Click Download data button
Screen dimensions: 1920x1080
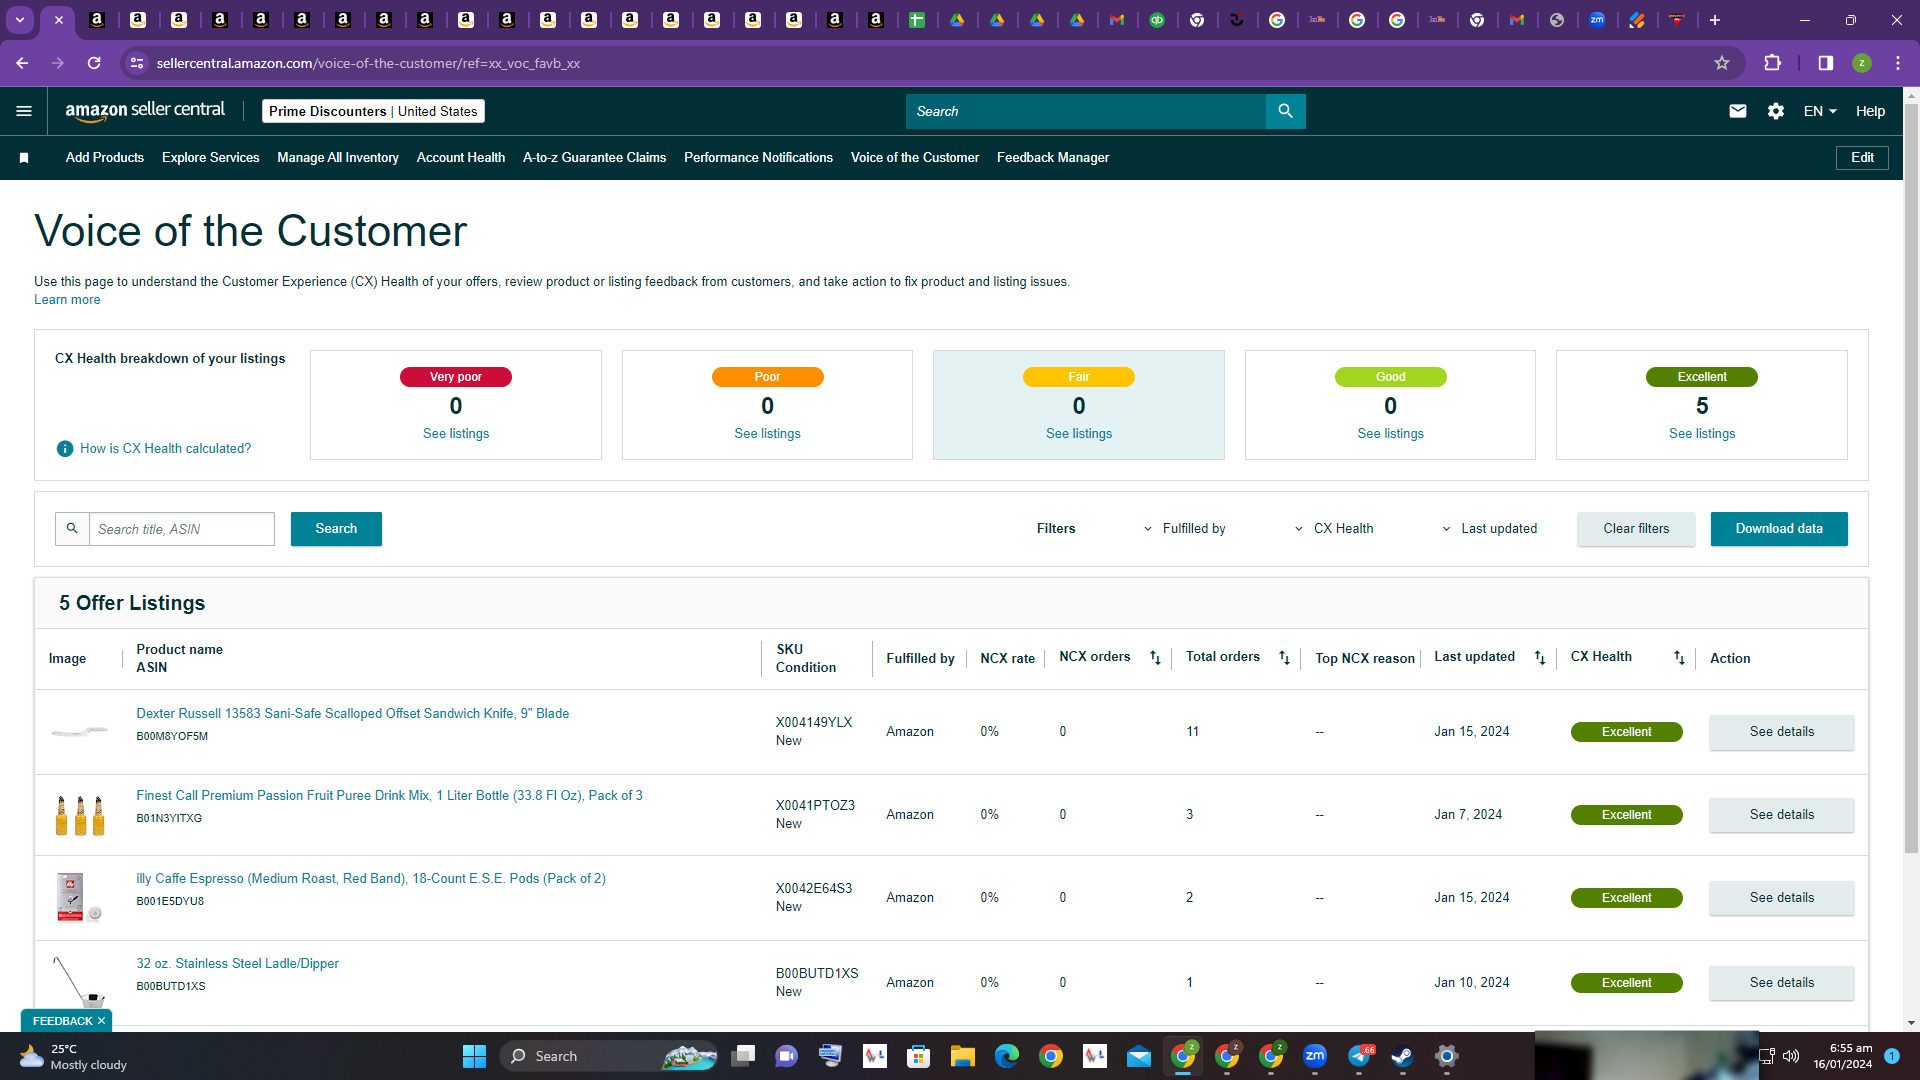coord(1779,529)
